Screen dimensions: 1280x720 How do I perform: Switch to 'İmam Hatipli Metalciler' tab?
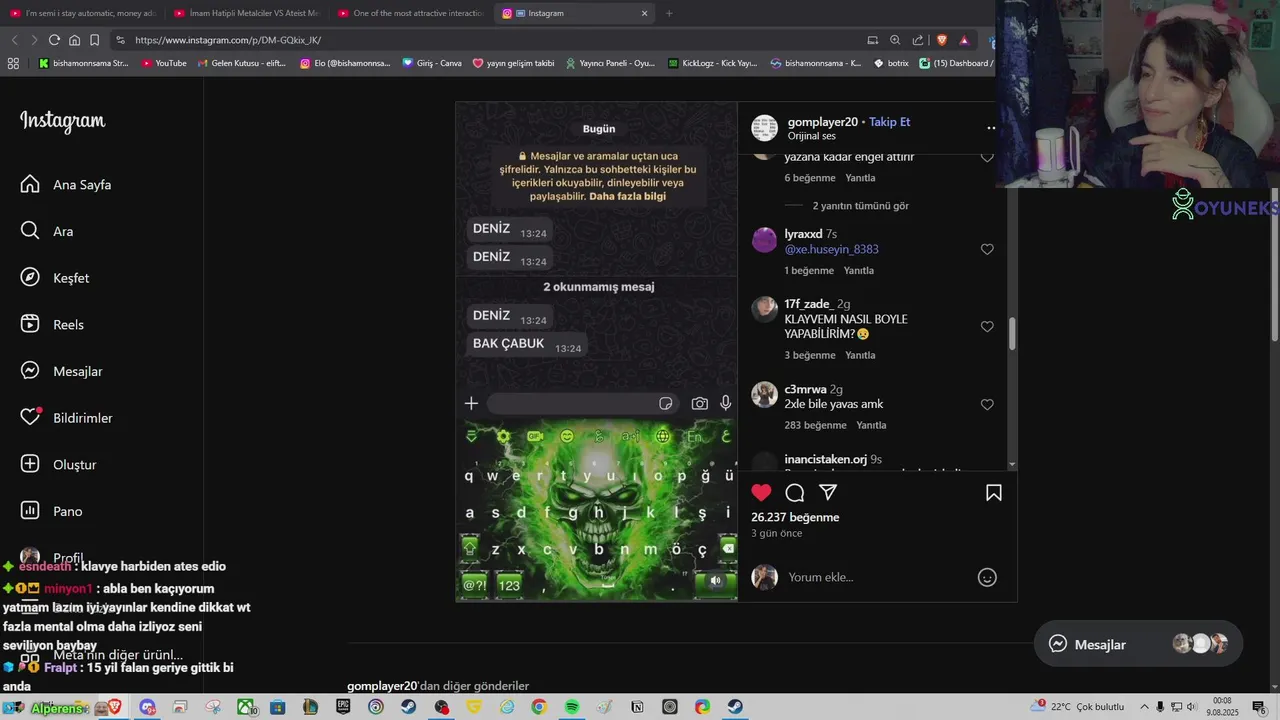coord(246,13)
